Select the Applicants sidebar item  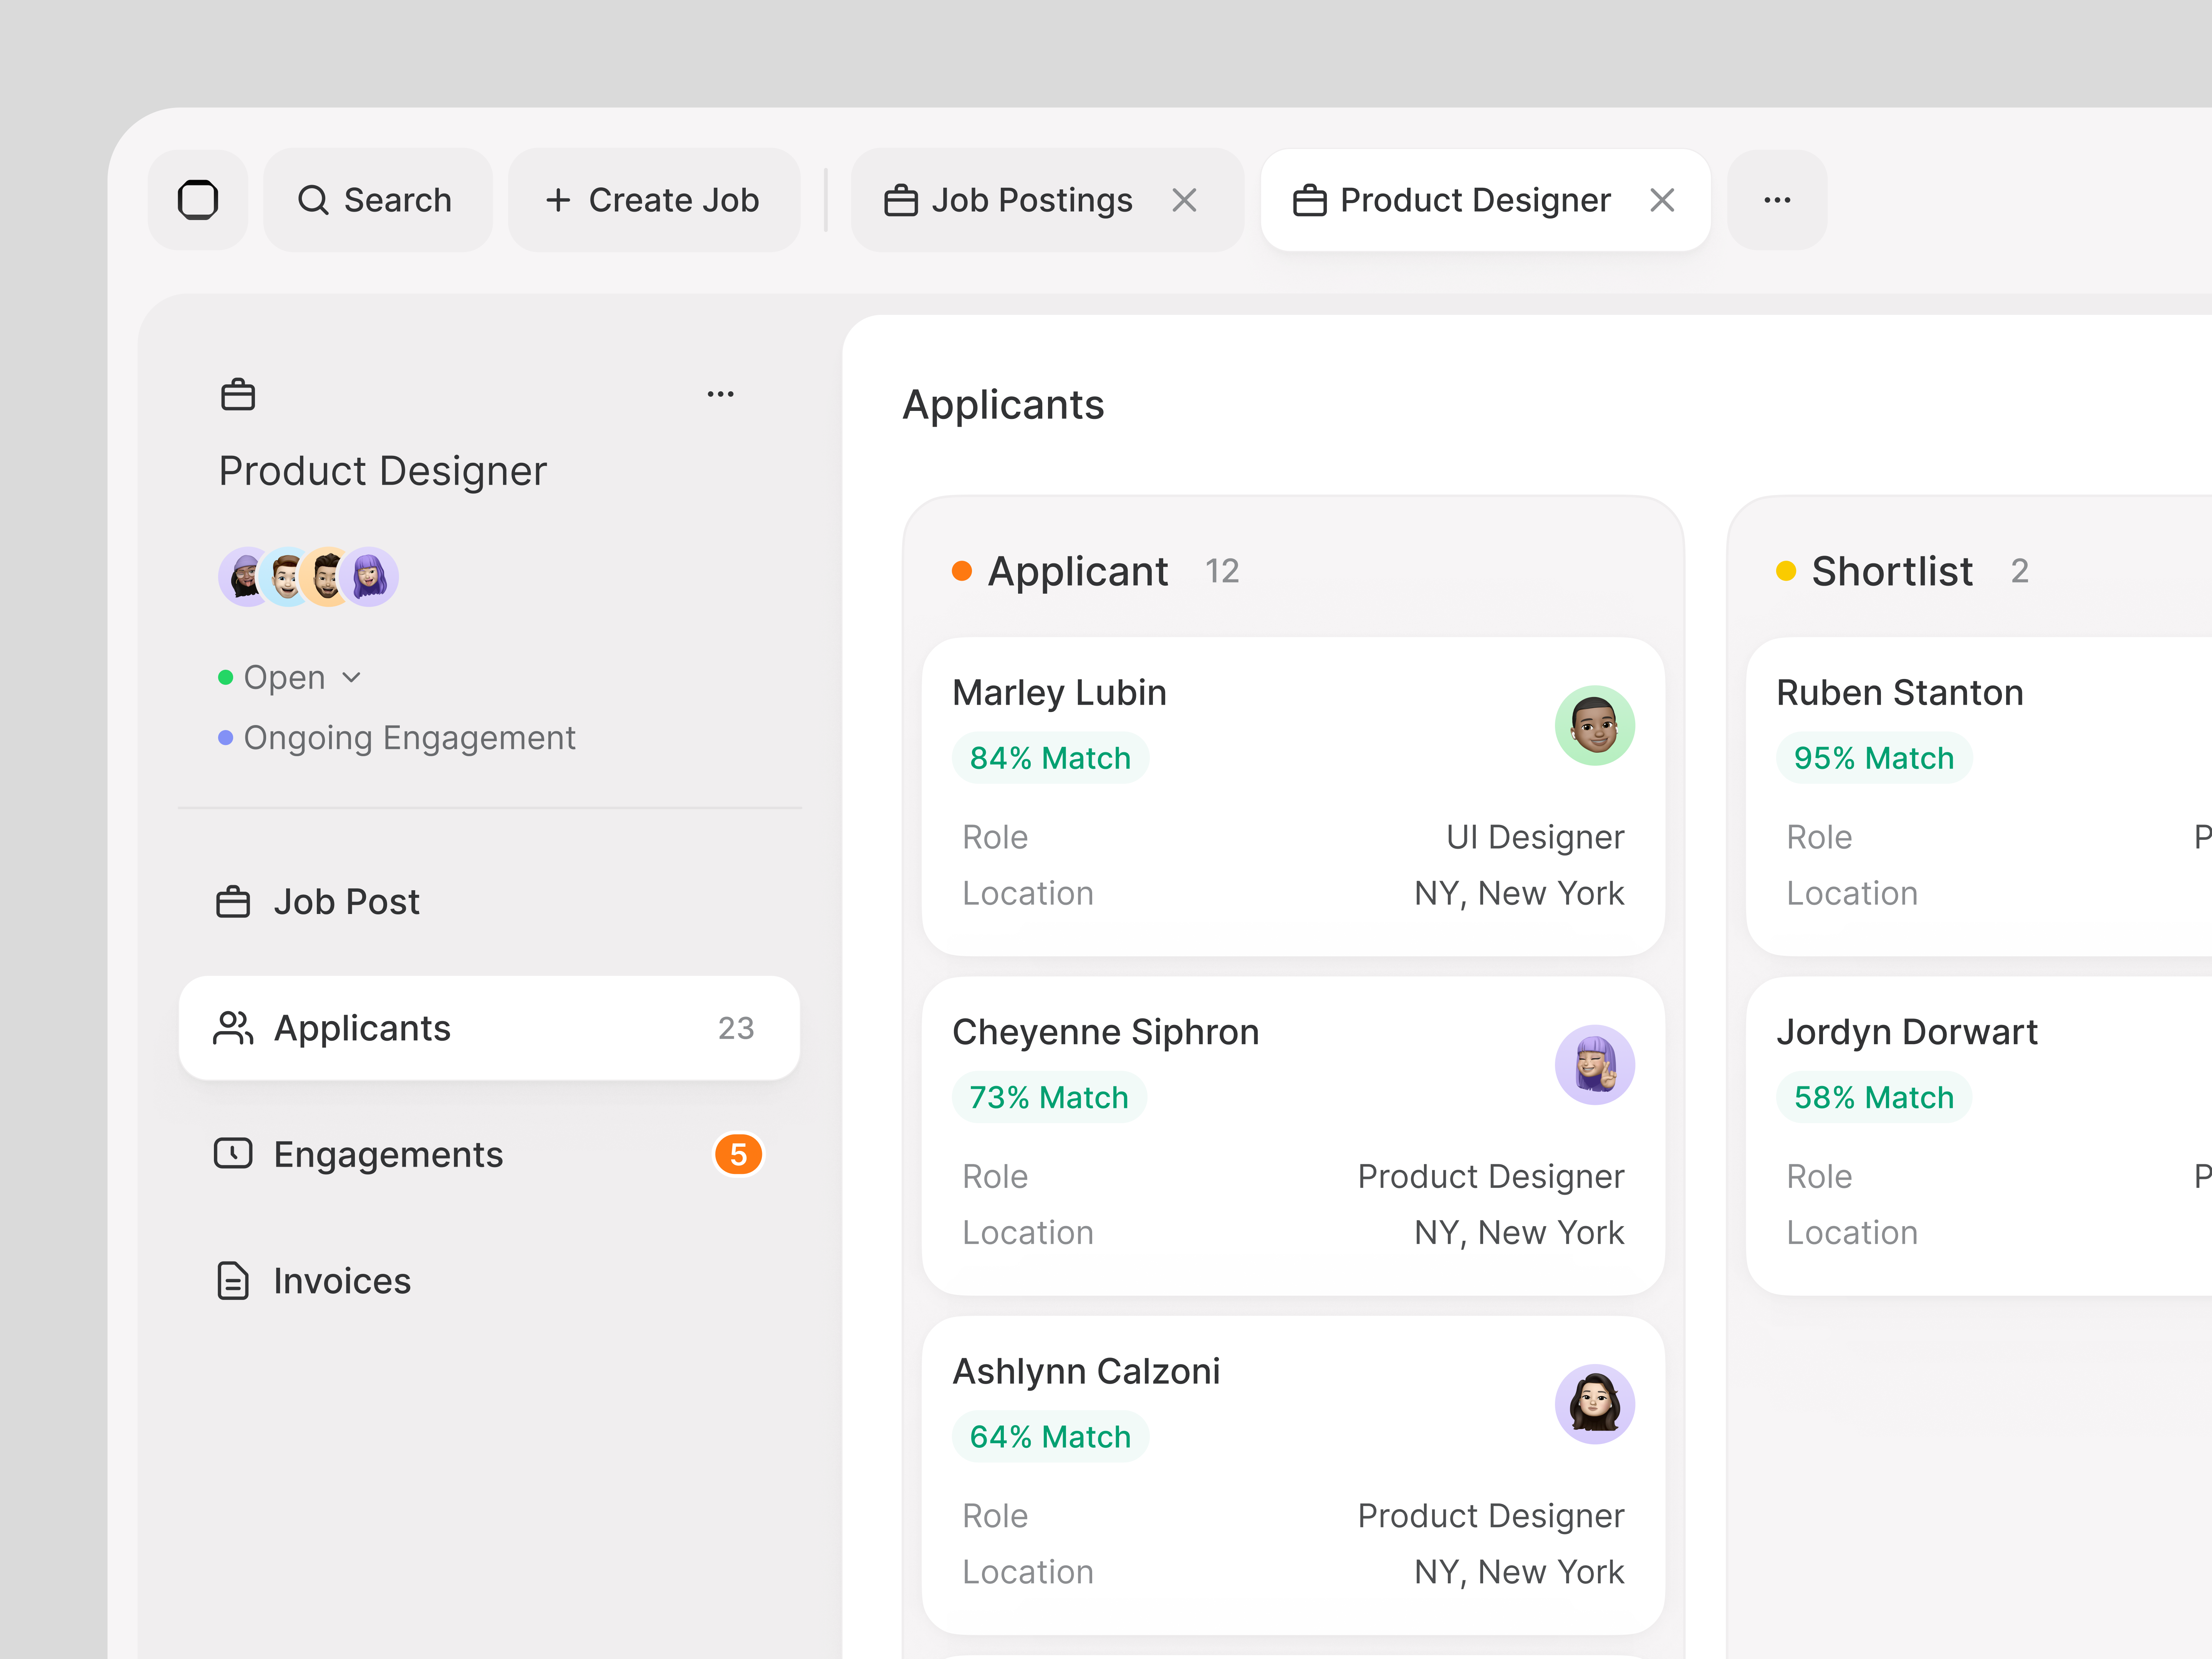489,1028
